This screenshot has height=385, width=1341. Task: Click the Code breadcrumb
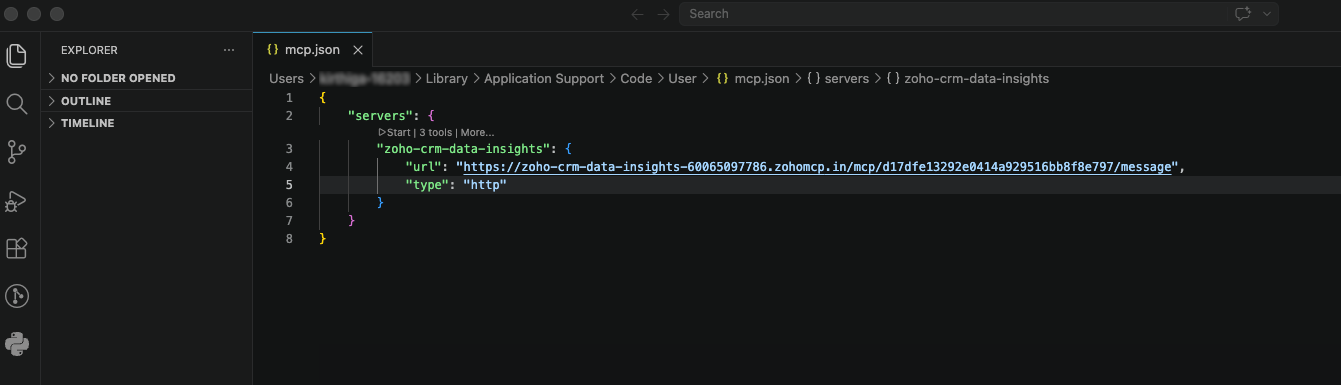636,78
